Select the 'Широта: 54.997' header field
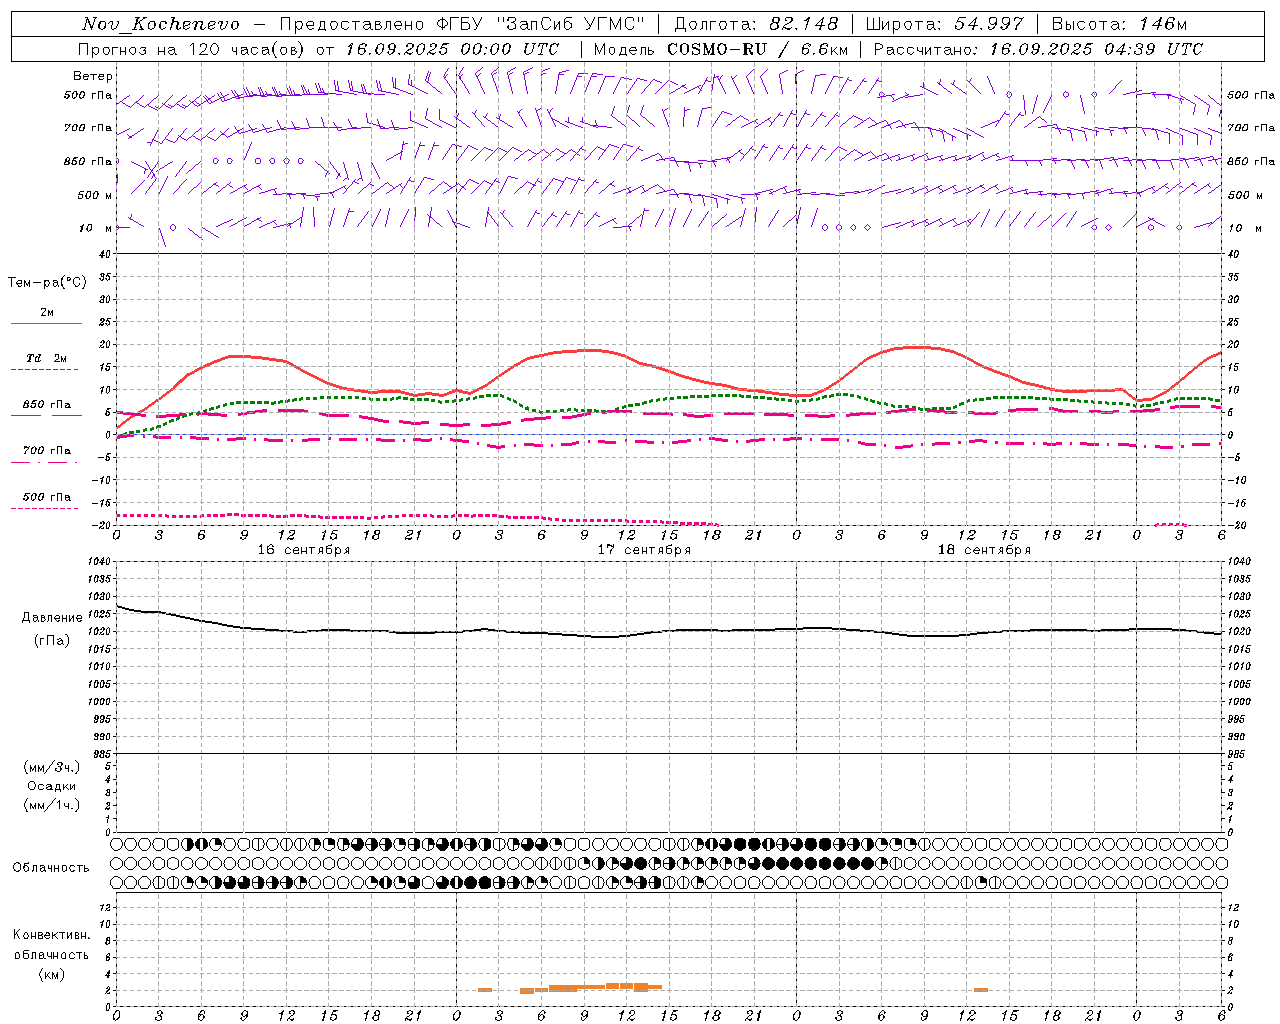Image resolution: width=1280 pixels, height=1024 pixels. click(944, 24)
